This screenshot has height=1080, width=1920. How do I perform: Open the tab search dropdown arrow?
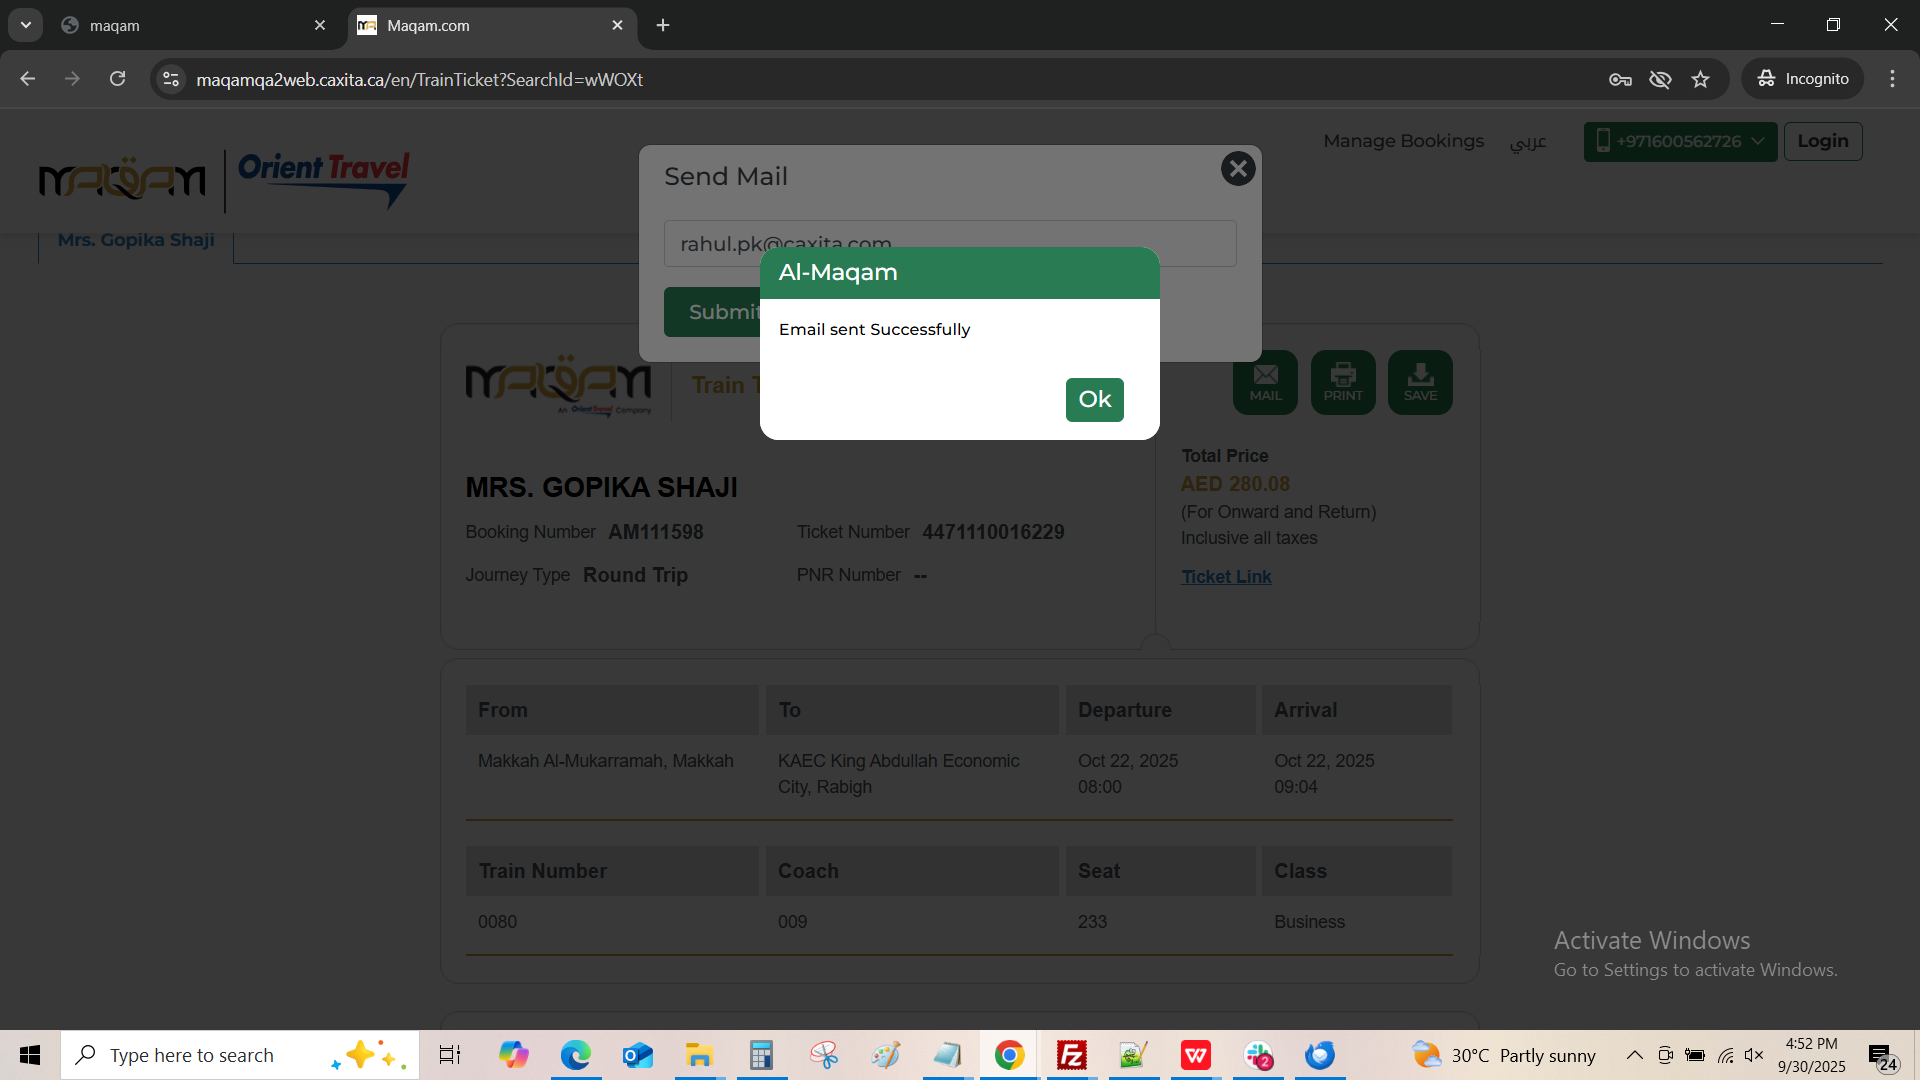[x=26, y=25]
